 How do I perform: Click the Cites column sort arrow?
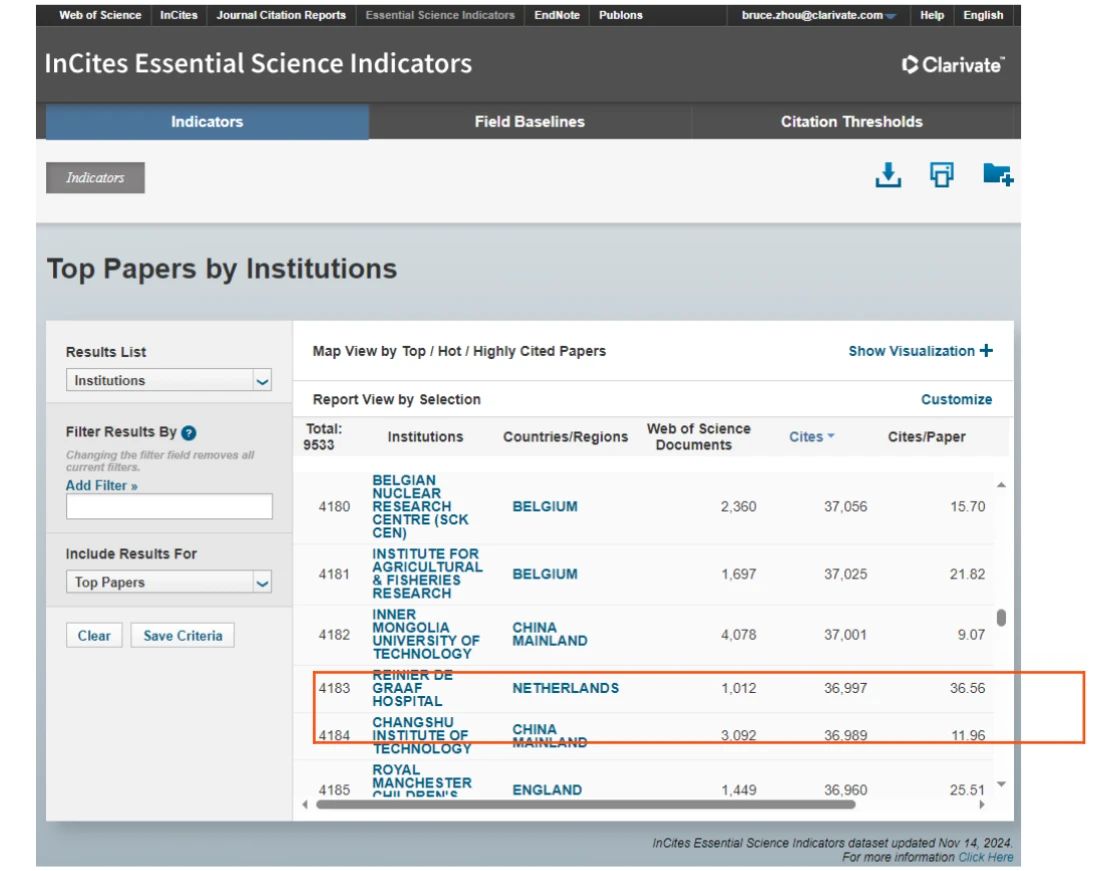click(x=831, y=437)
